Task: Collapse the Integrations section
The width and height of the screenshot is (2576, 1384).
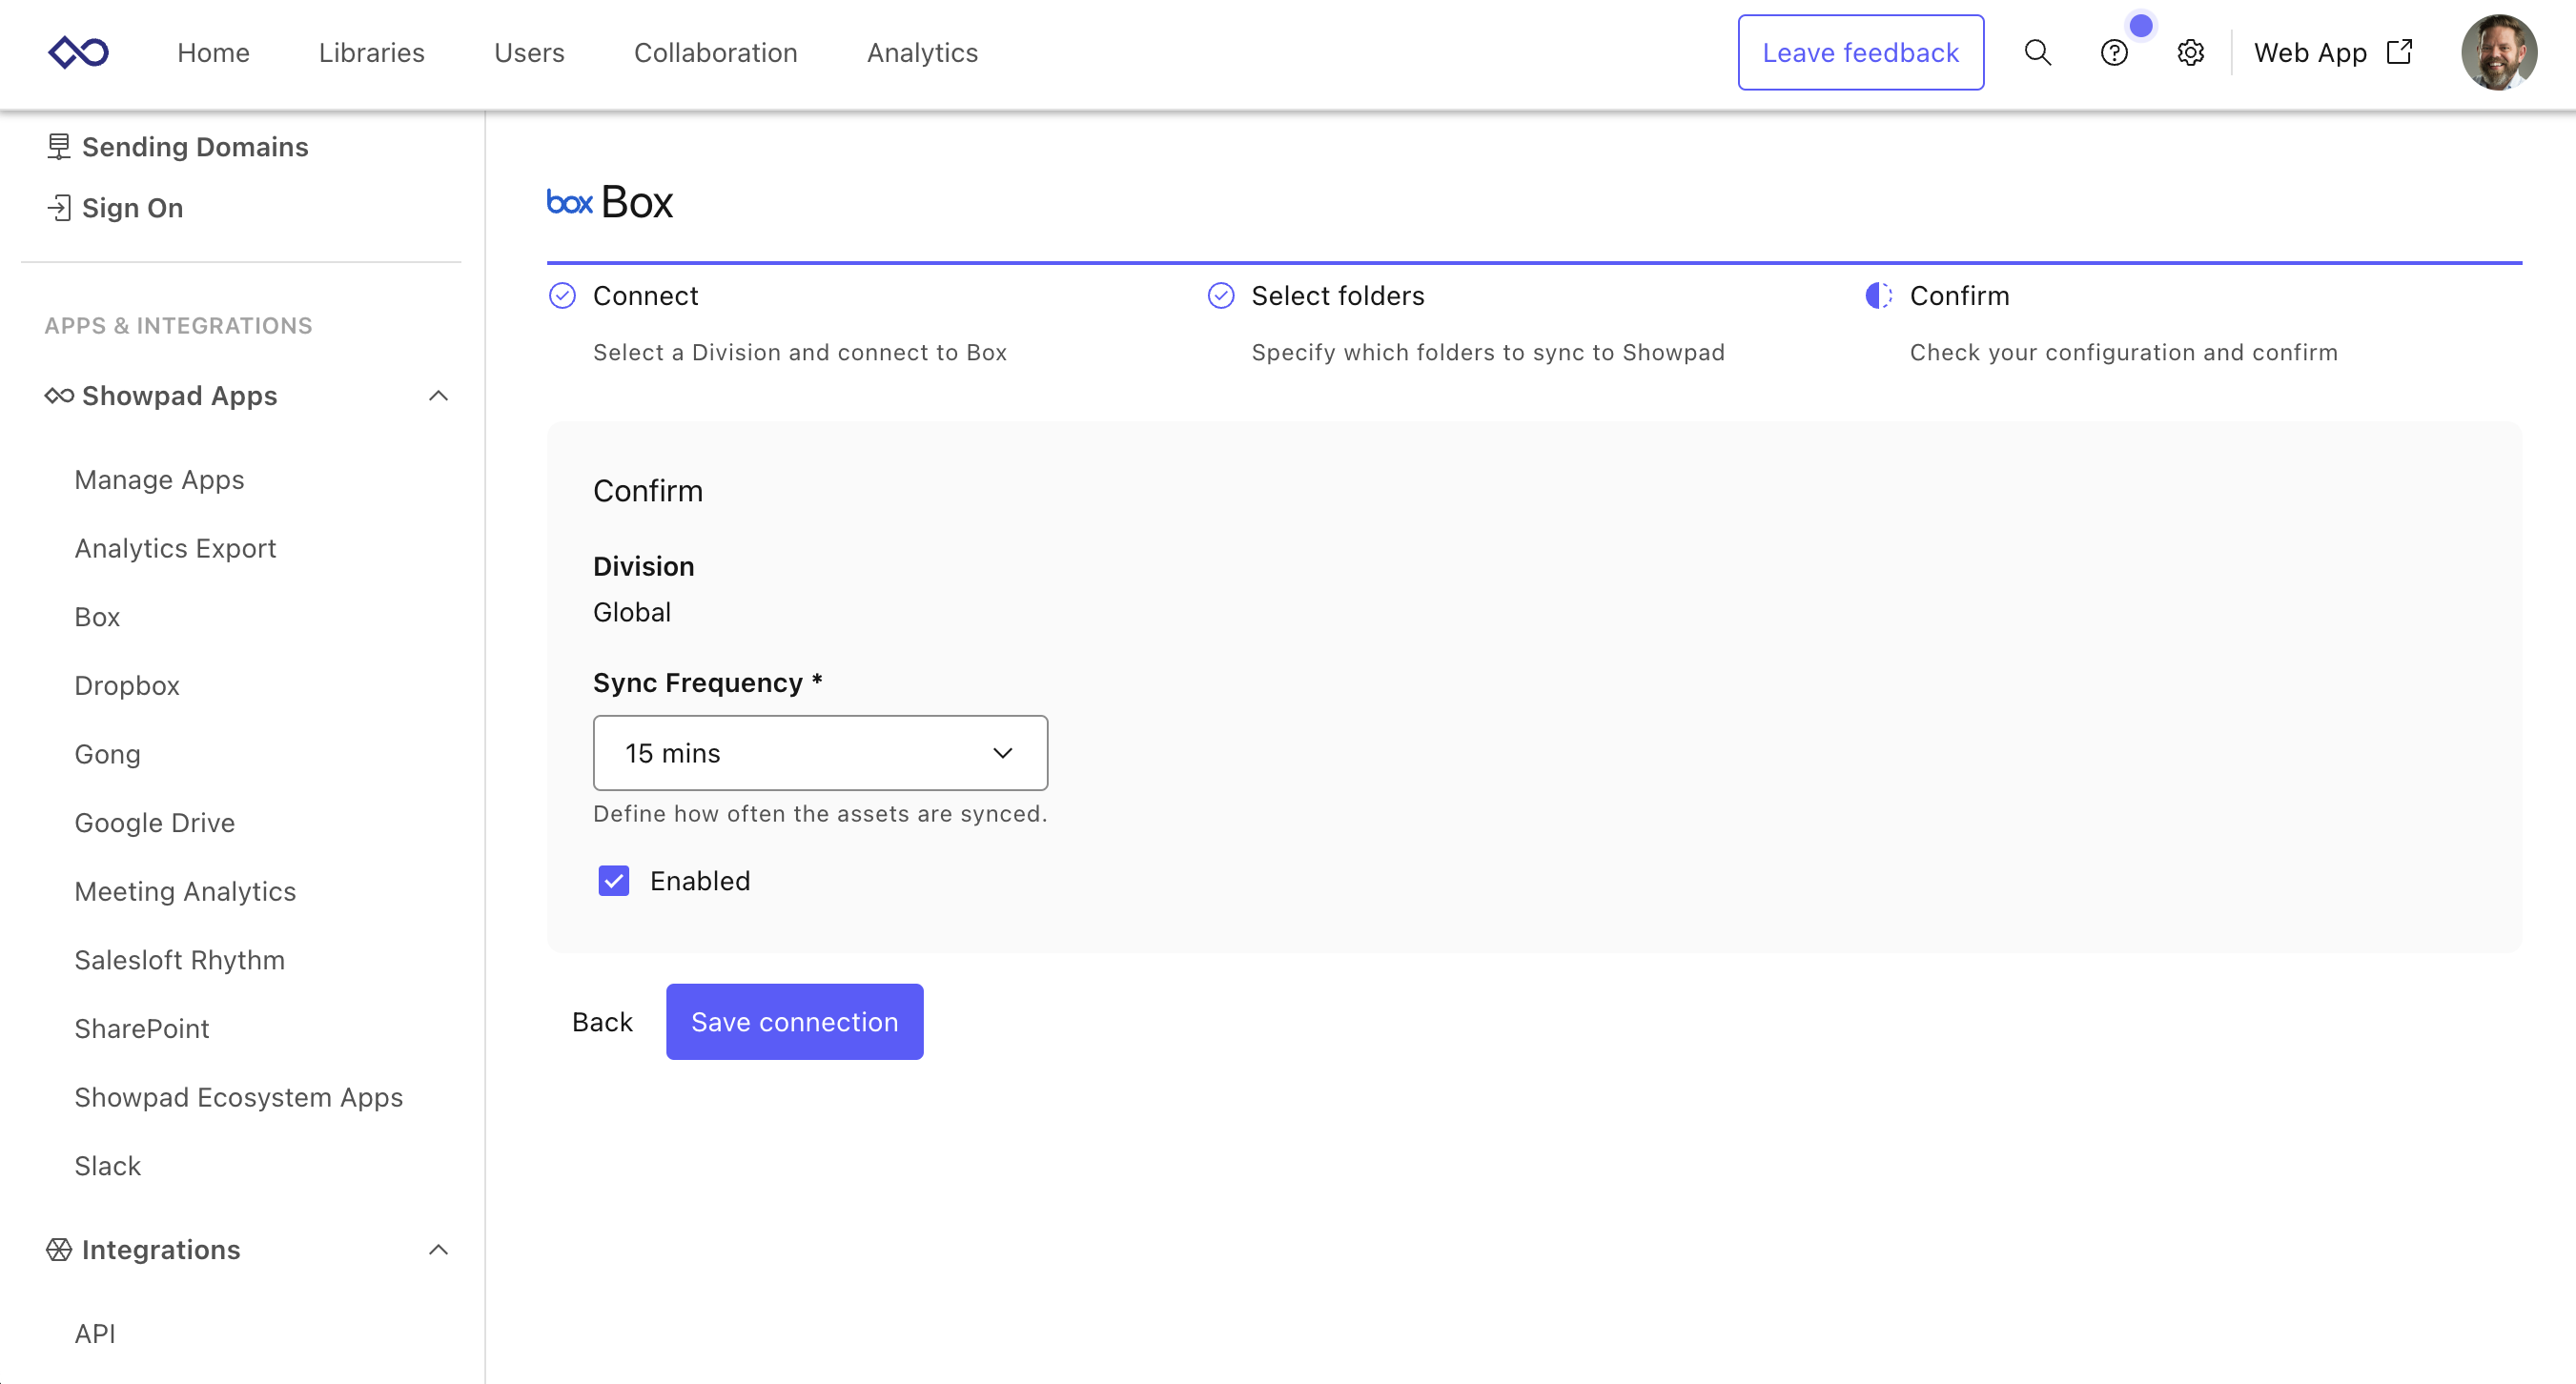Action: point(438,1250)
